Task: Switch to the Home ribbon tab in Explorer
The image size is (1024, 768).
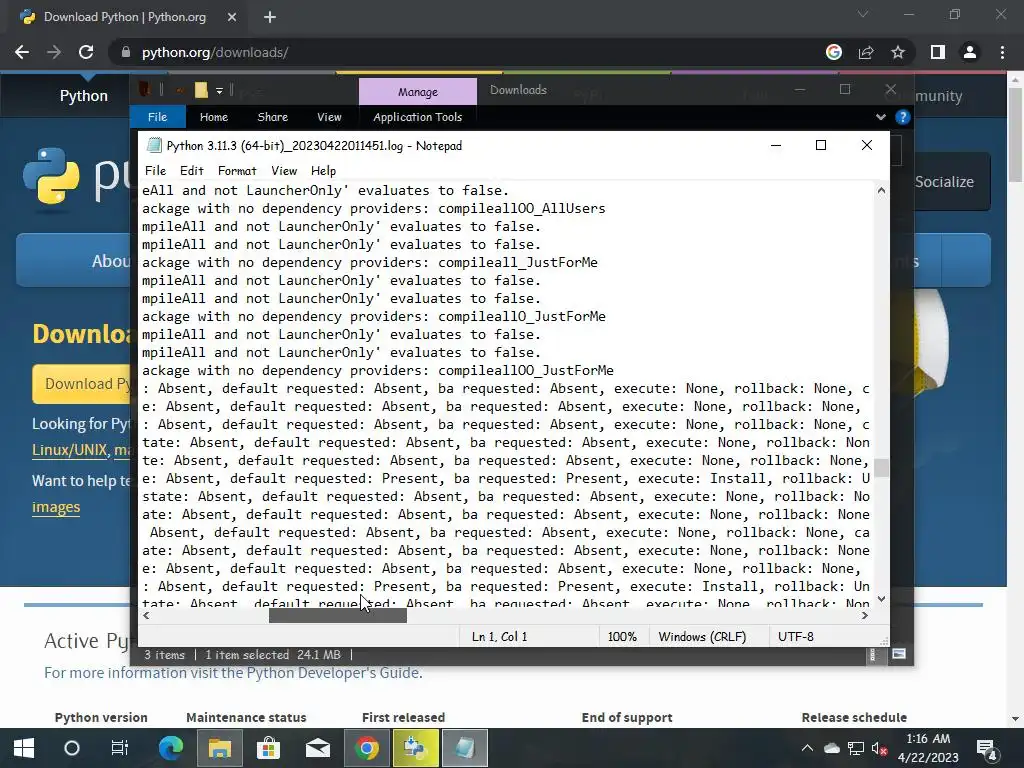Action: click(x=214, y=117)
